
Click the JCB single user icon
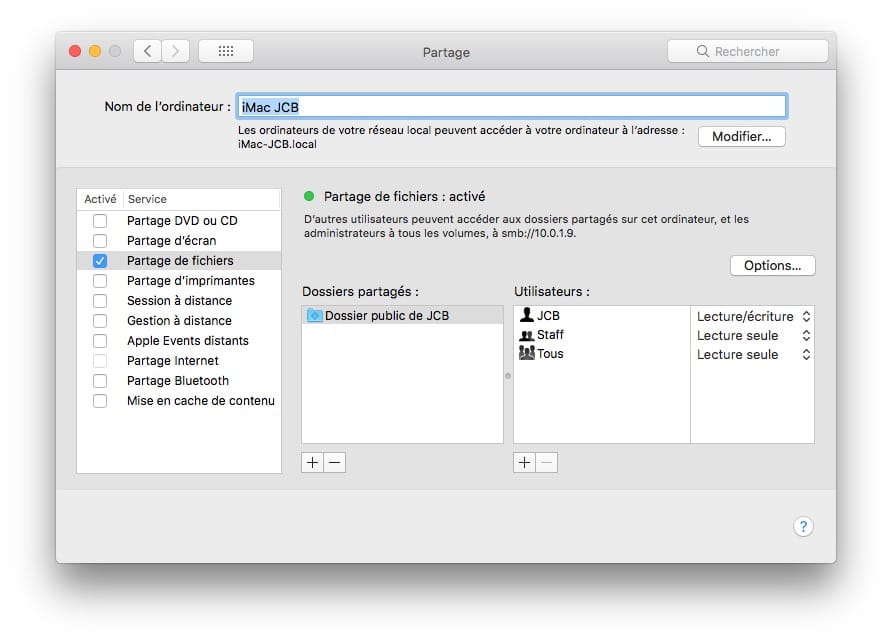pos(527,315)
